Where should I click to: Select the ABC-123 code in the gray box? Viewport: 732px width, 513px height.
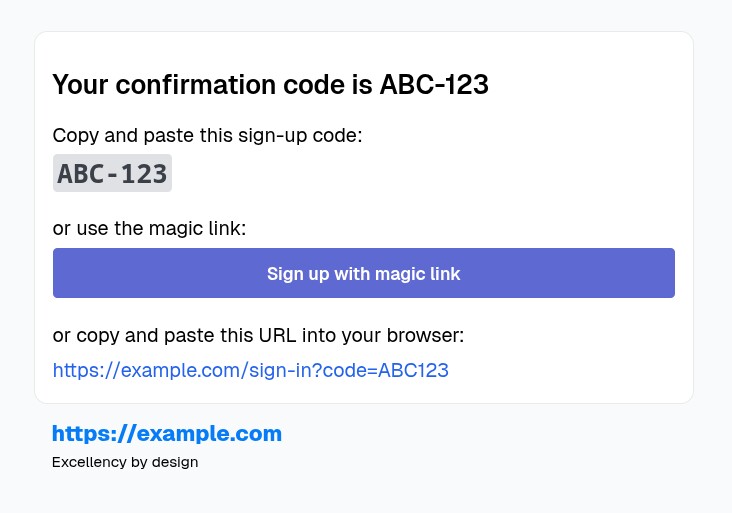pos(112,173)
